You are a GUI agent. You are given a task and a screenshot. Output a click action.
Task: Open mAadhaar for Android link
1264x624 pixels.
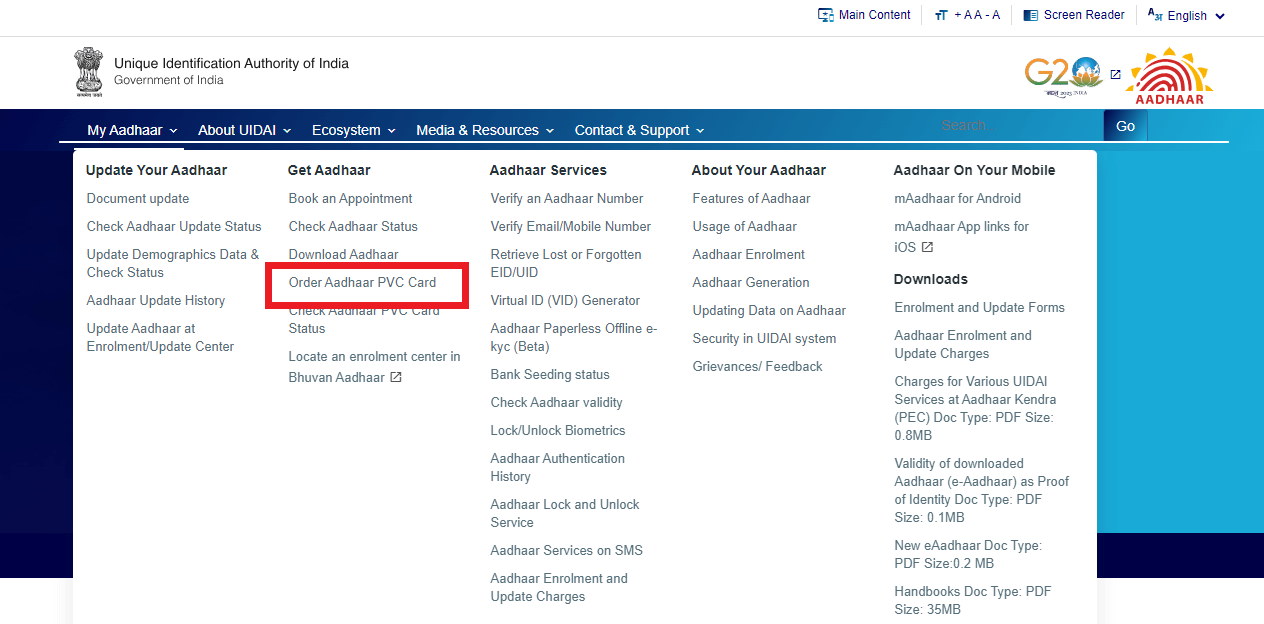(x=957, y=199)
